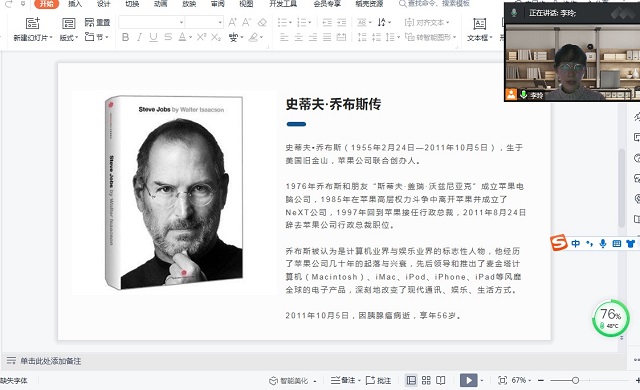Start slideshow with play button
The width and height of the screenshot is (640, 390).
(x=469, y=380)
